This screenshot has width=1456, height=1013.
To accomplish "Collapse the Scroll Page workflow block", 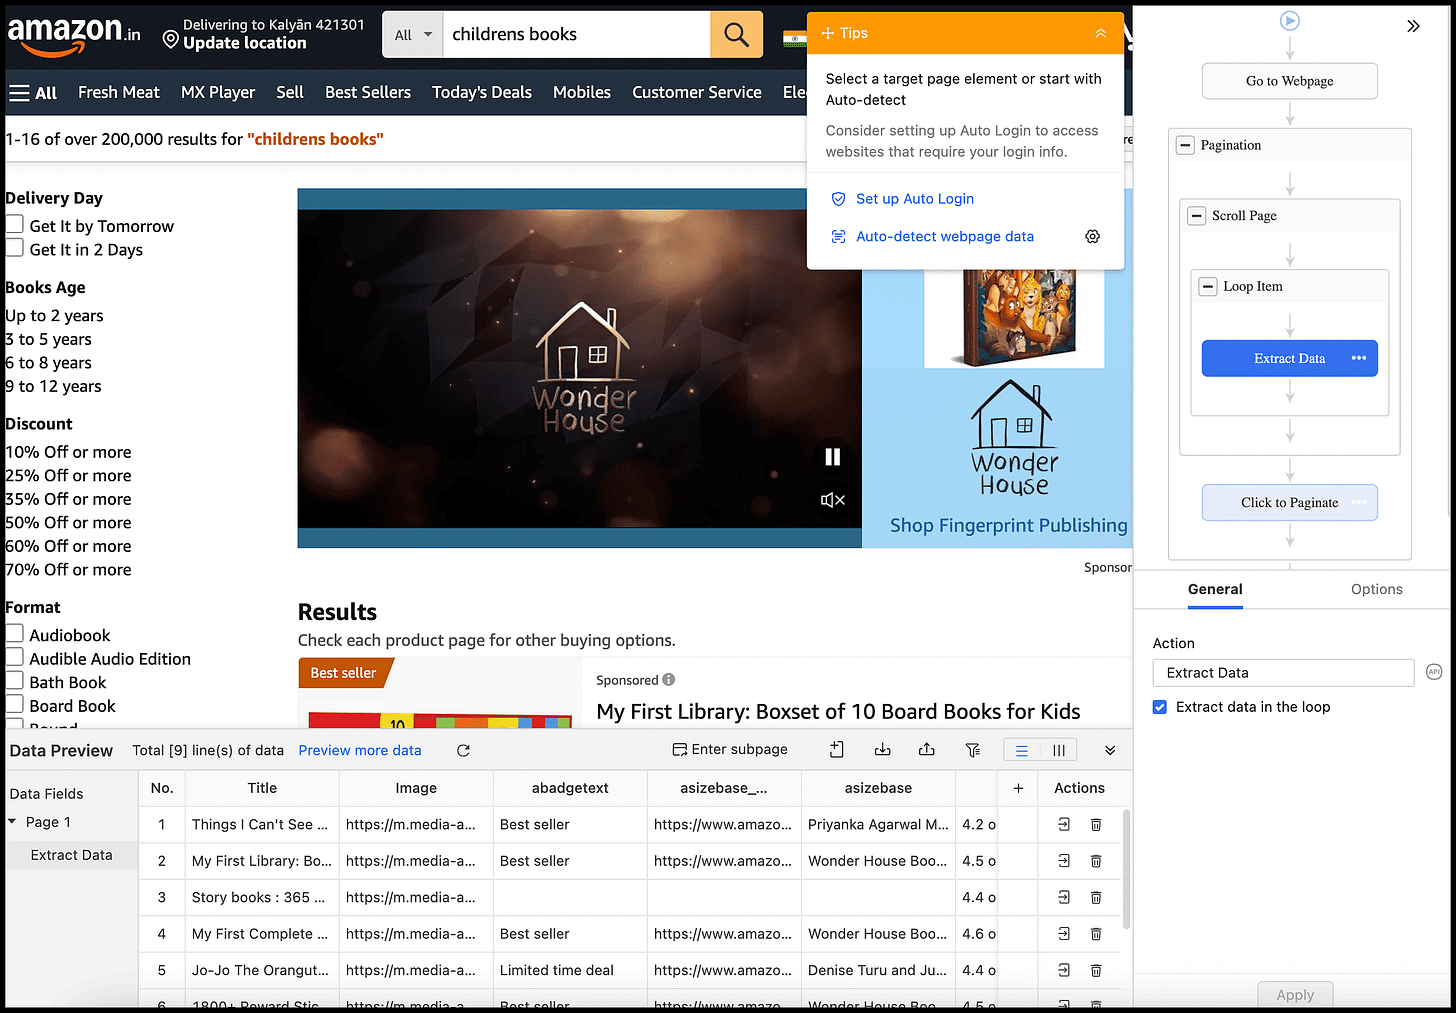I will click(1196, 216).
